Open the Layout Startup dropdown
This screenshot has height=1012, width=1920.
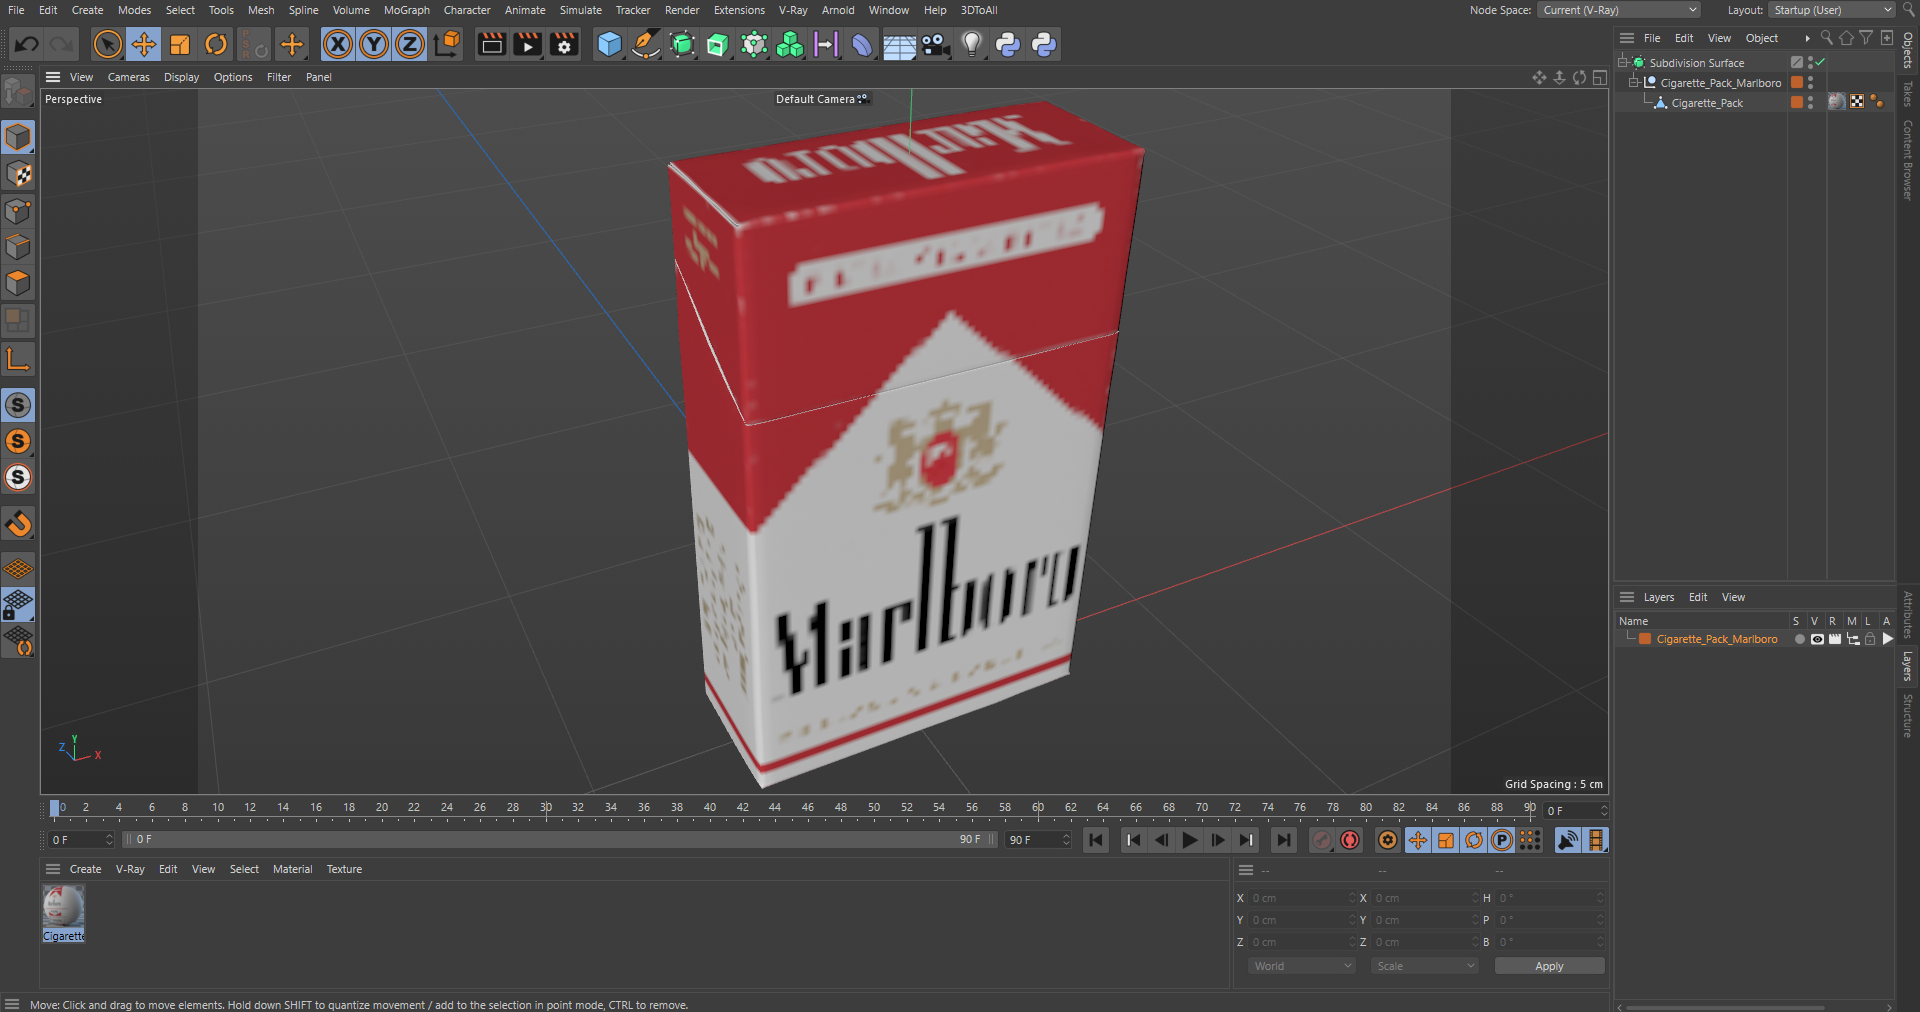(1831, 10)
